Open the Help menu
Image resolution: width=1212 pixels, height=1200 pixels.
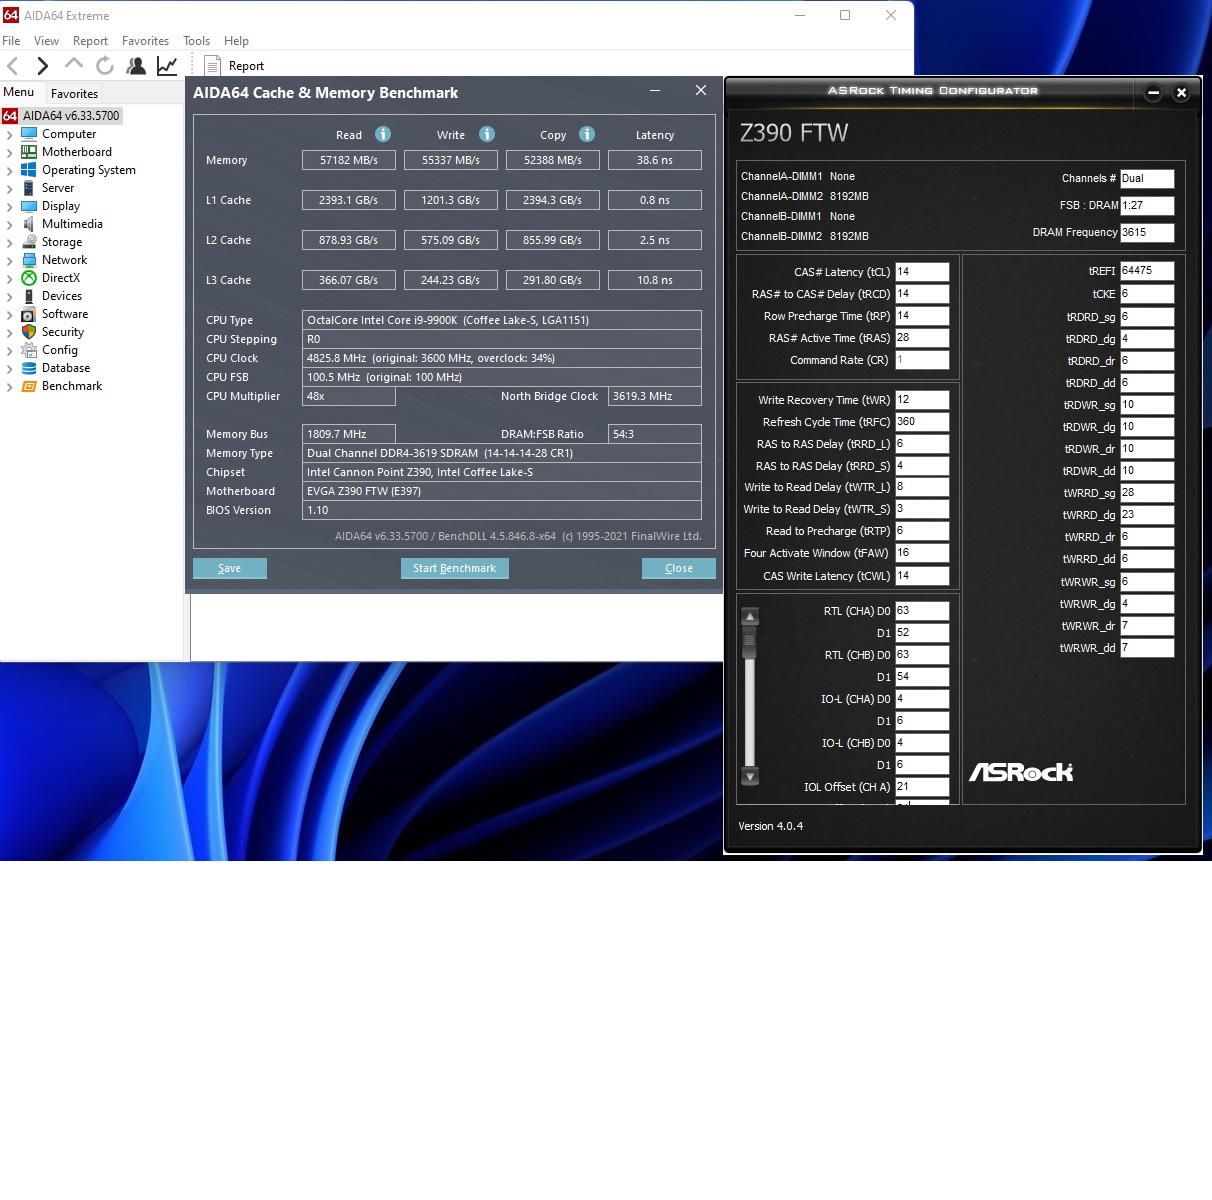tap(236, 41)
